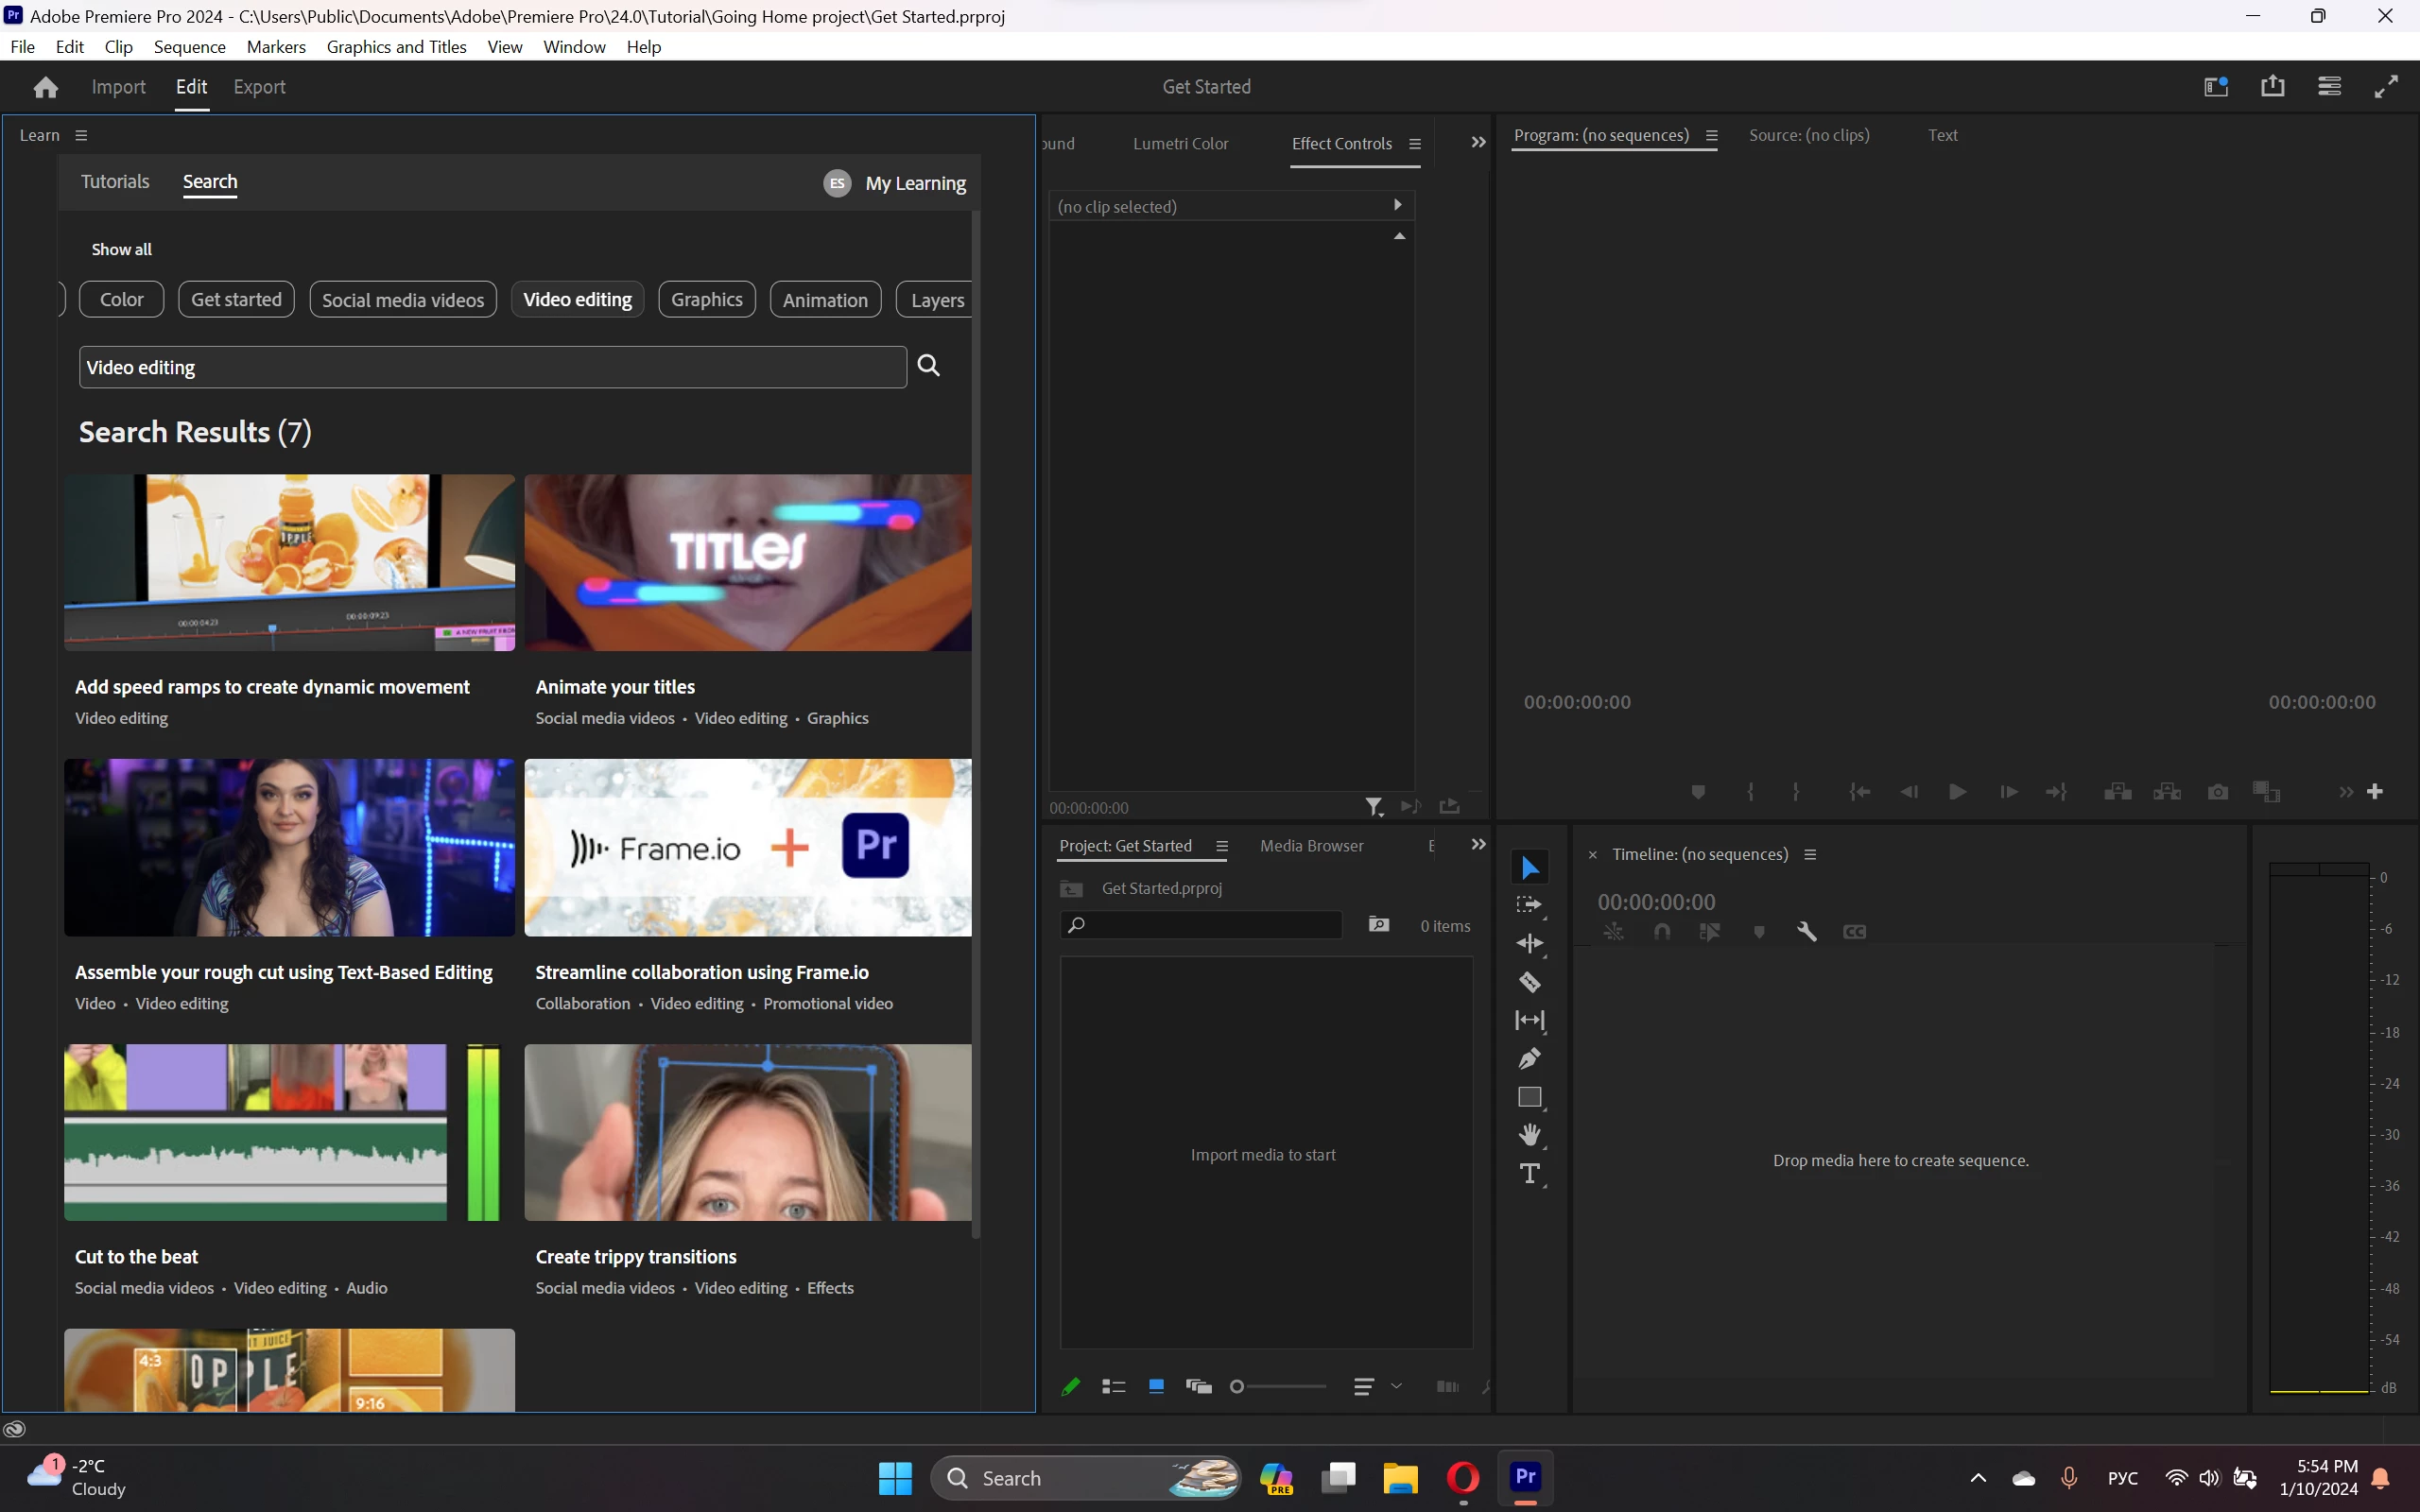The width and height of the screenshot is (2420, 1512).
Task: Select the Pen tool
Action: click(1529, 1059)
